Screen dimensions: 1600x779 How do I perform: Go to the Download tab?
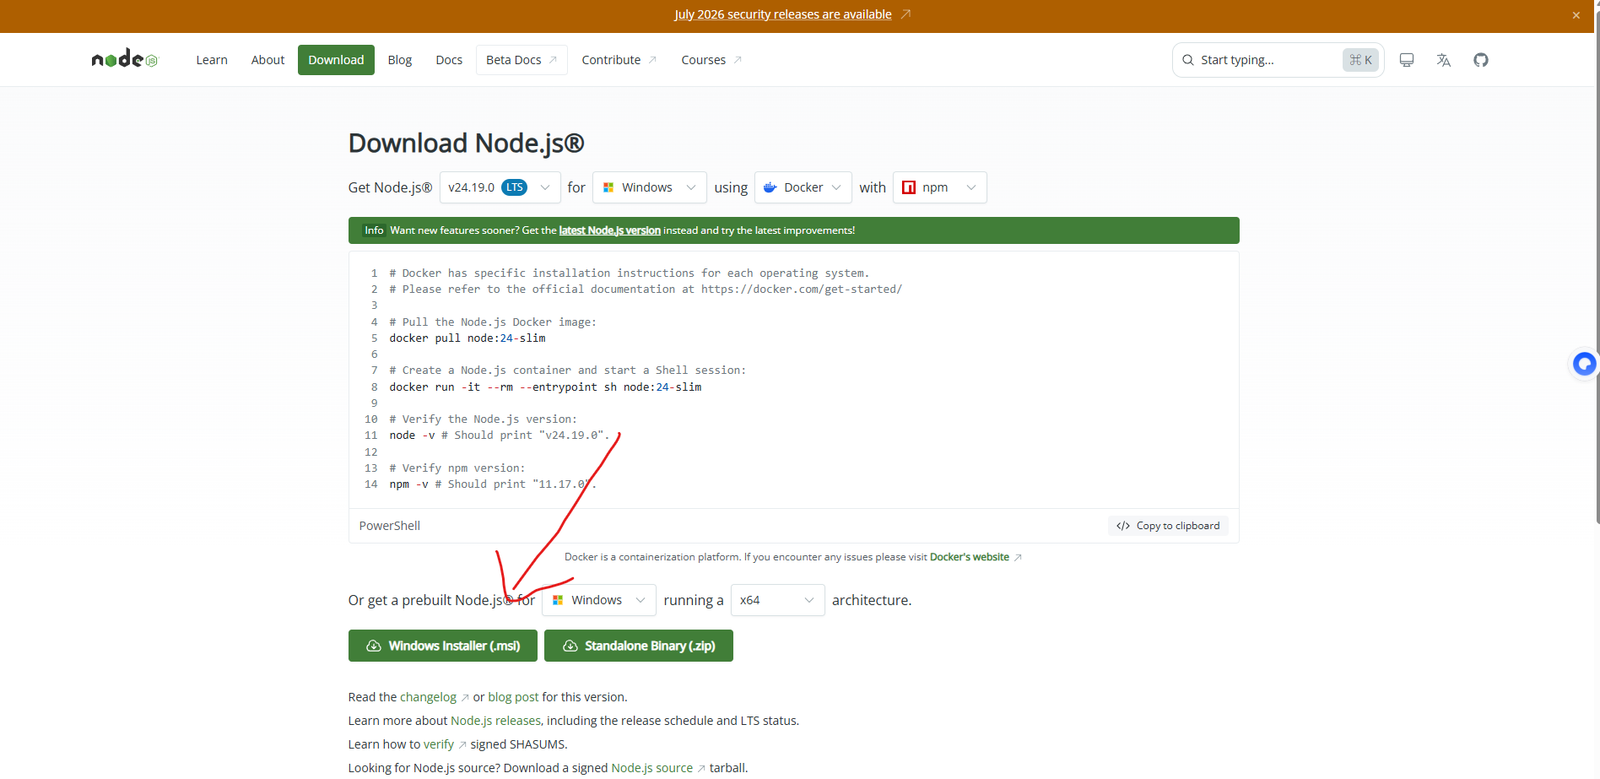click(336, 60)
